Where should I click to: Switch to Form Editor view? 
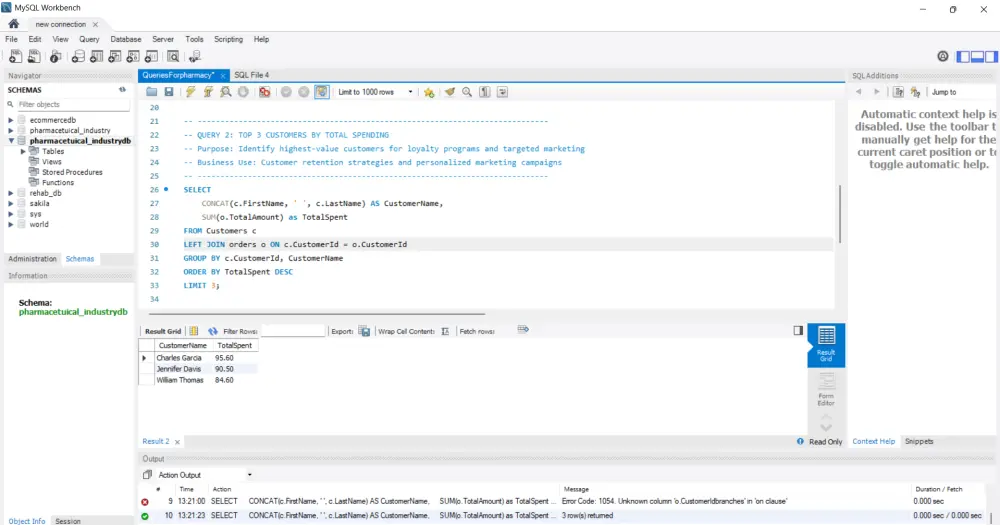click(826, 390)
